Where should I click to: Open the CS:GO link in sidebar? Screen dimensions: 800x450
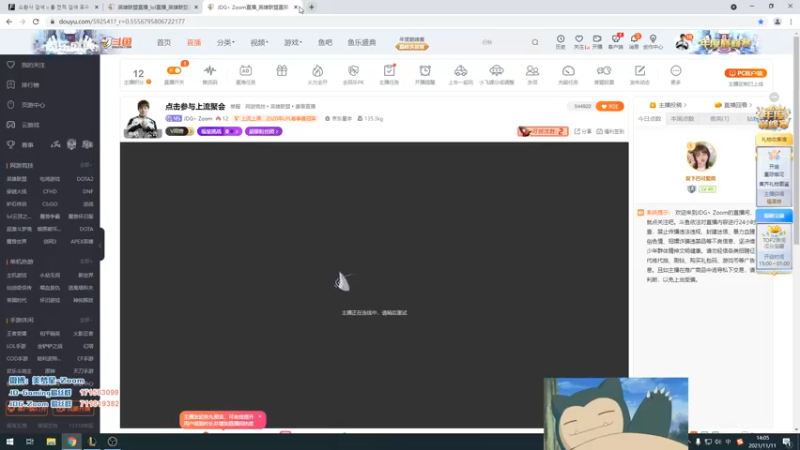(x=50, y=204)
